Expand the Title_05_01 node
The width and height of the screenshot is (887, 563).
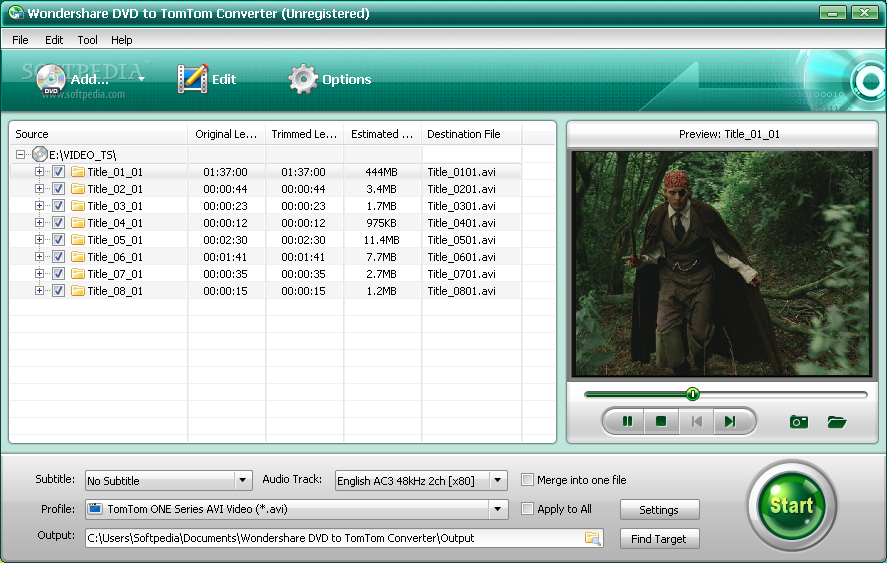click(39, 239)
